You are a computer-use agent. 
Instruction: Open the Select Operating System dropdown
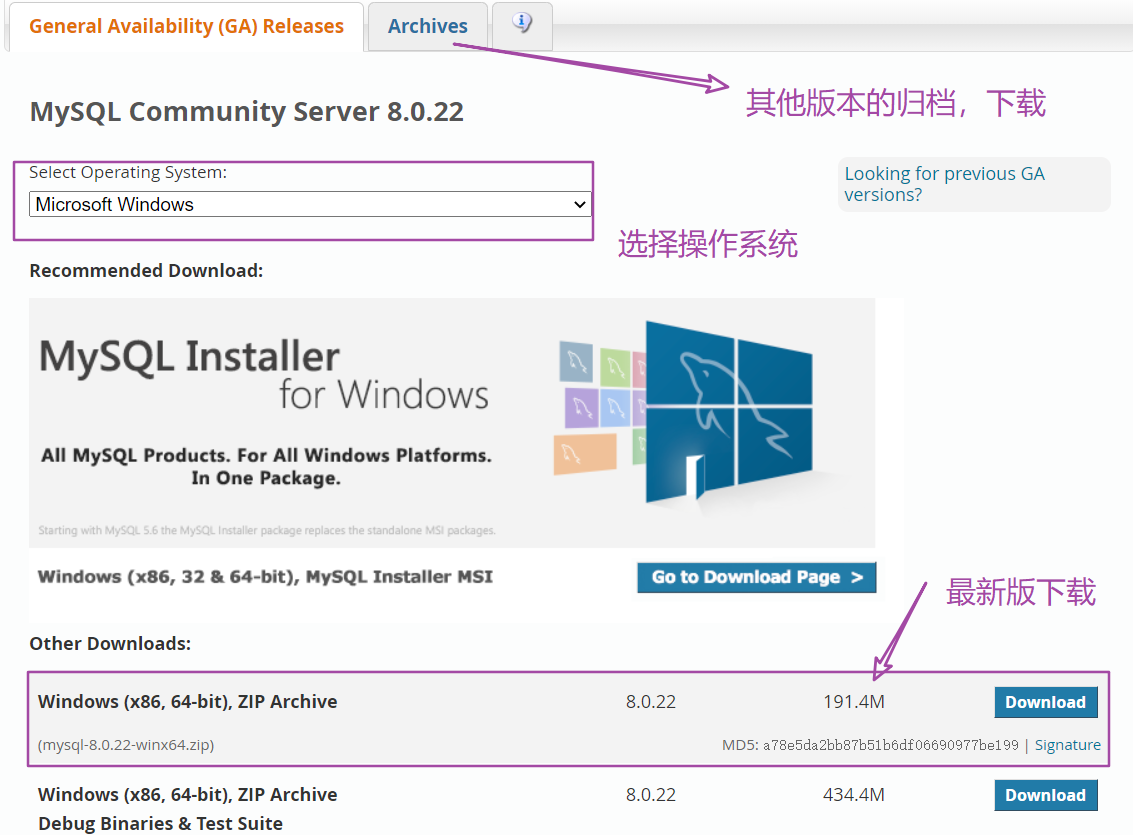pos(310,204)
